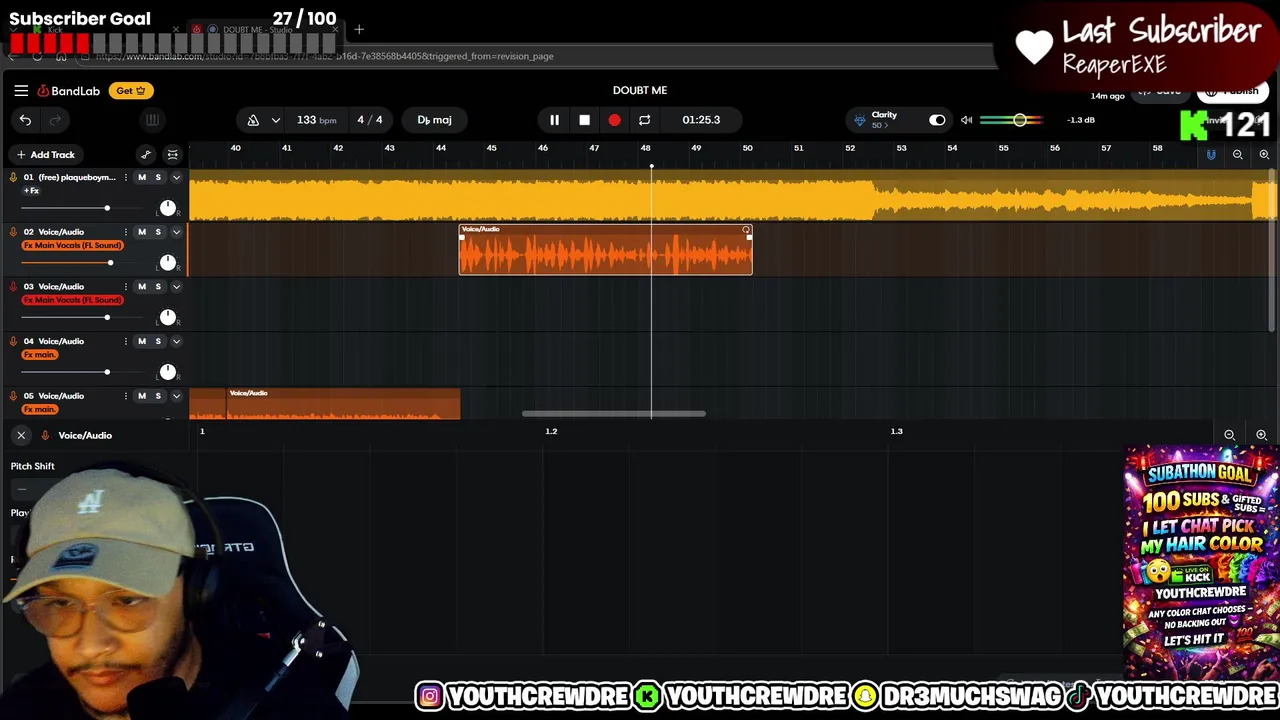The width and height of the screenshot is (1280, 720).
Task: Click track 02 pan knob
Action: click(x=167, y=263)
